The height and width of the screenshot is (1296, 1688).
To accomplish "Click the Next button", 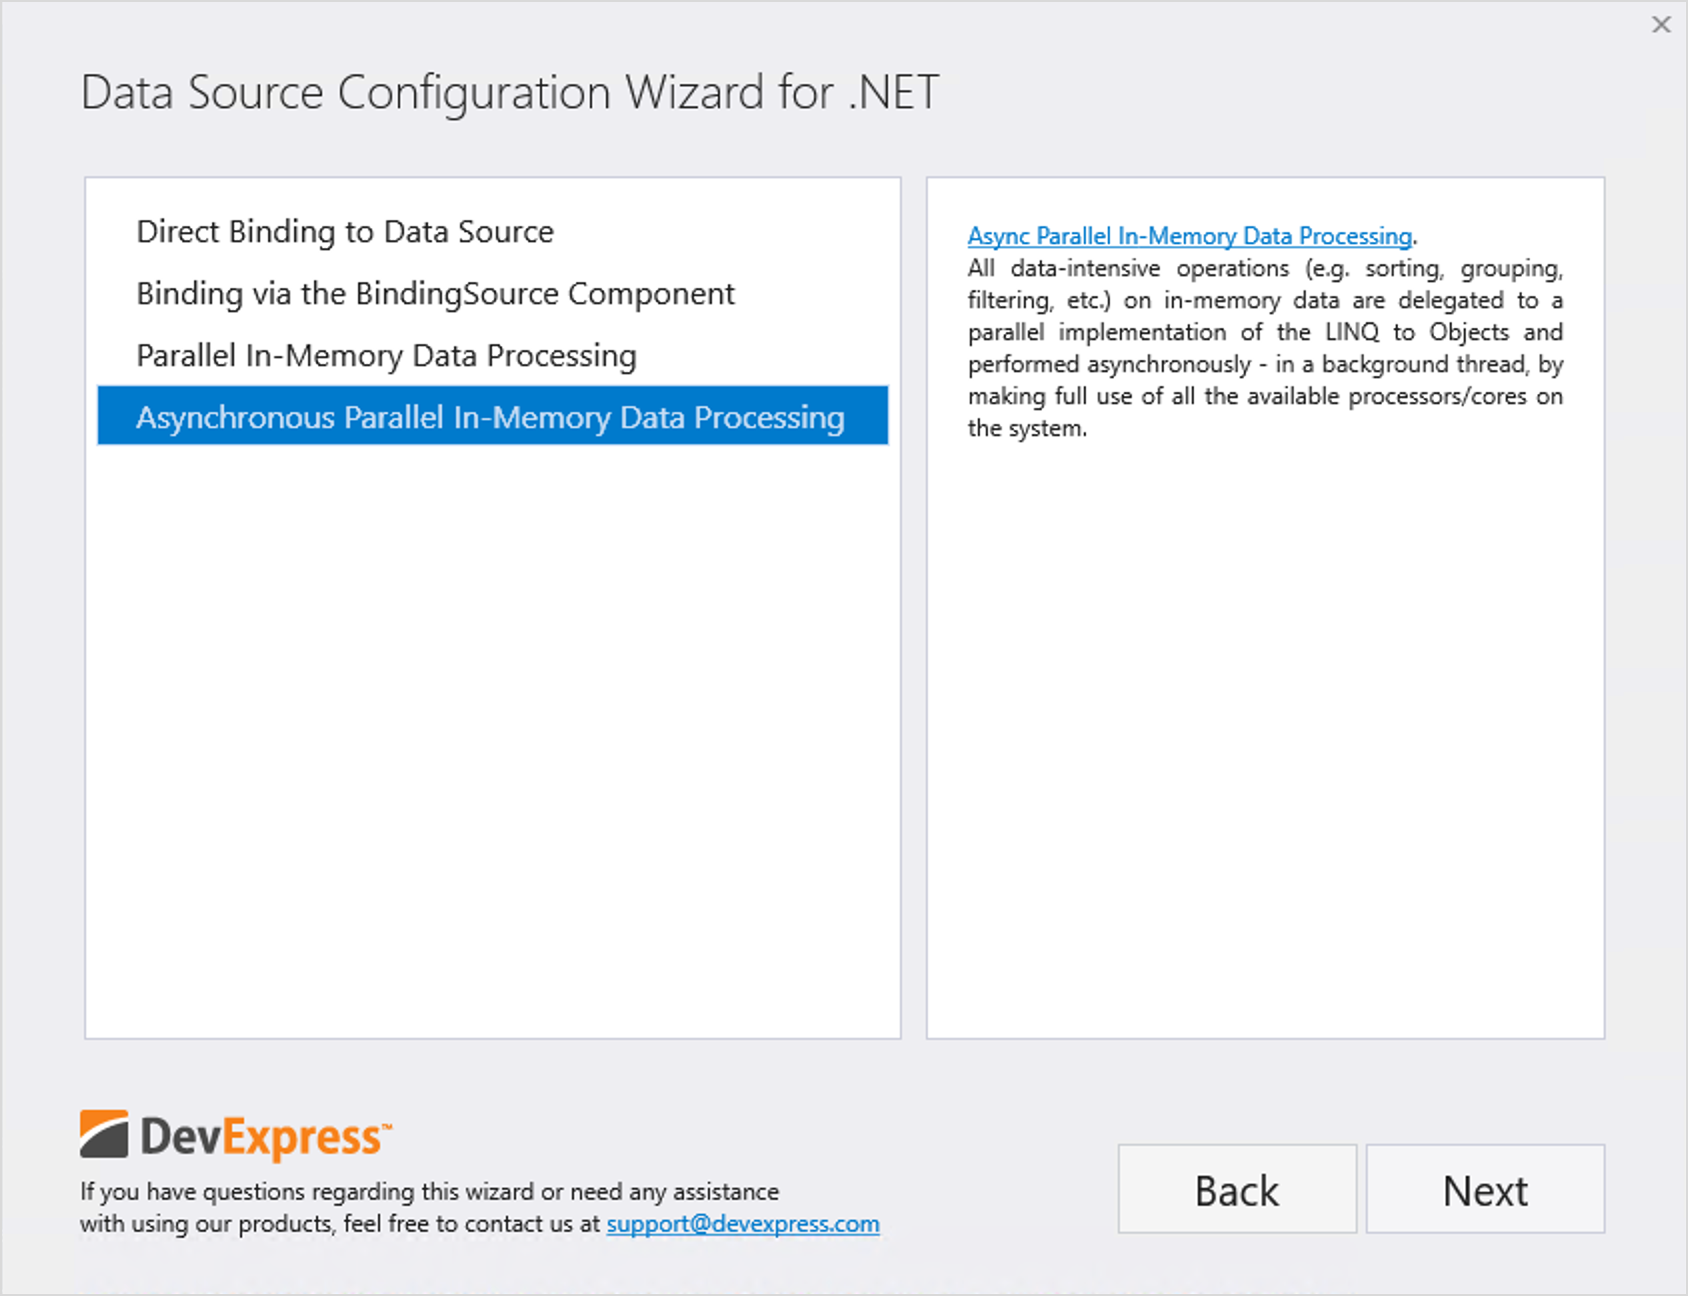I will pos(1485,1190).
